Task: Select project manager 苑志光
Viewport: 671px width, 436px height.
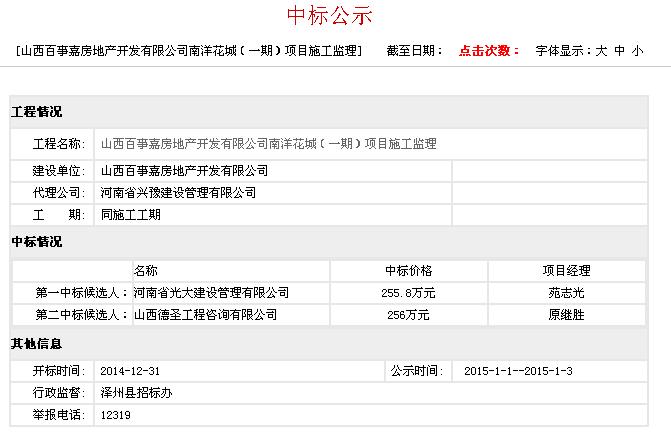Action: click(567, 293)
